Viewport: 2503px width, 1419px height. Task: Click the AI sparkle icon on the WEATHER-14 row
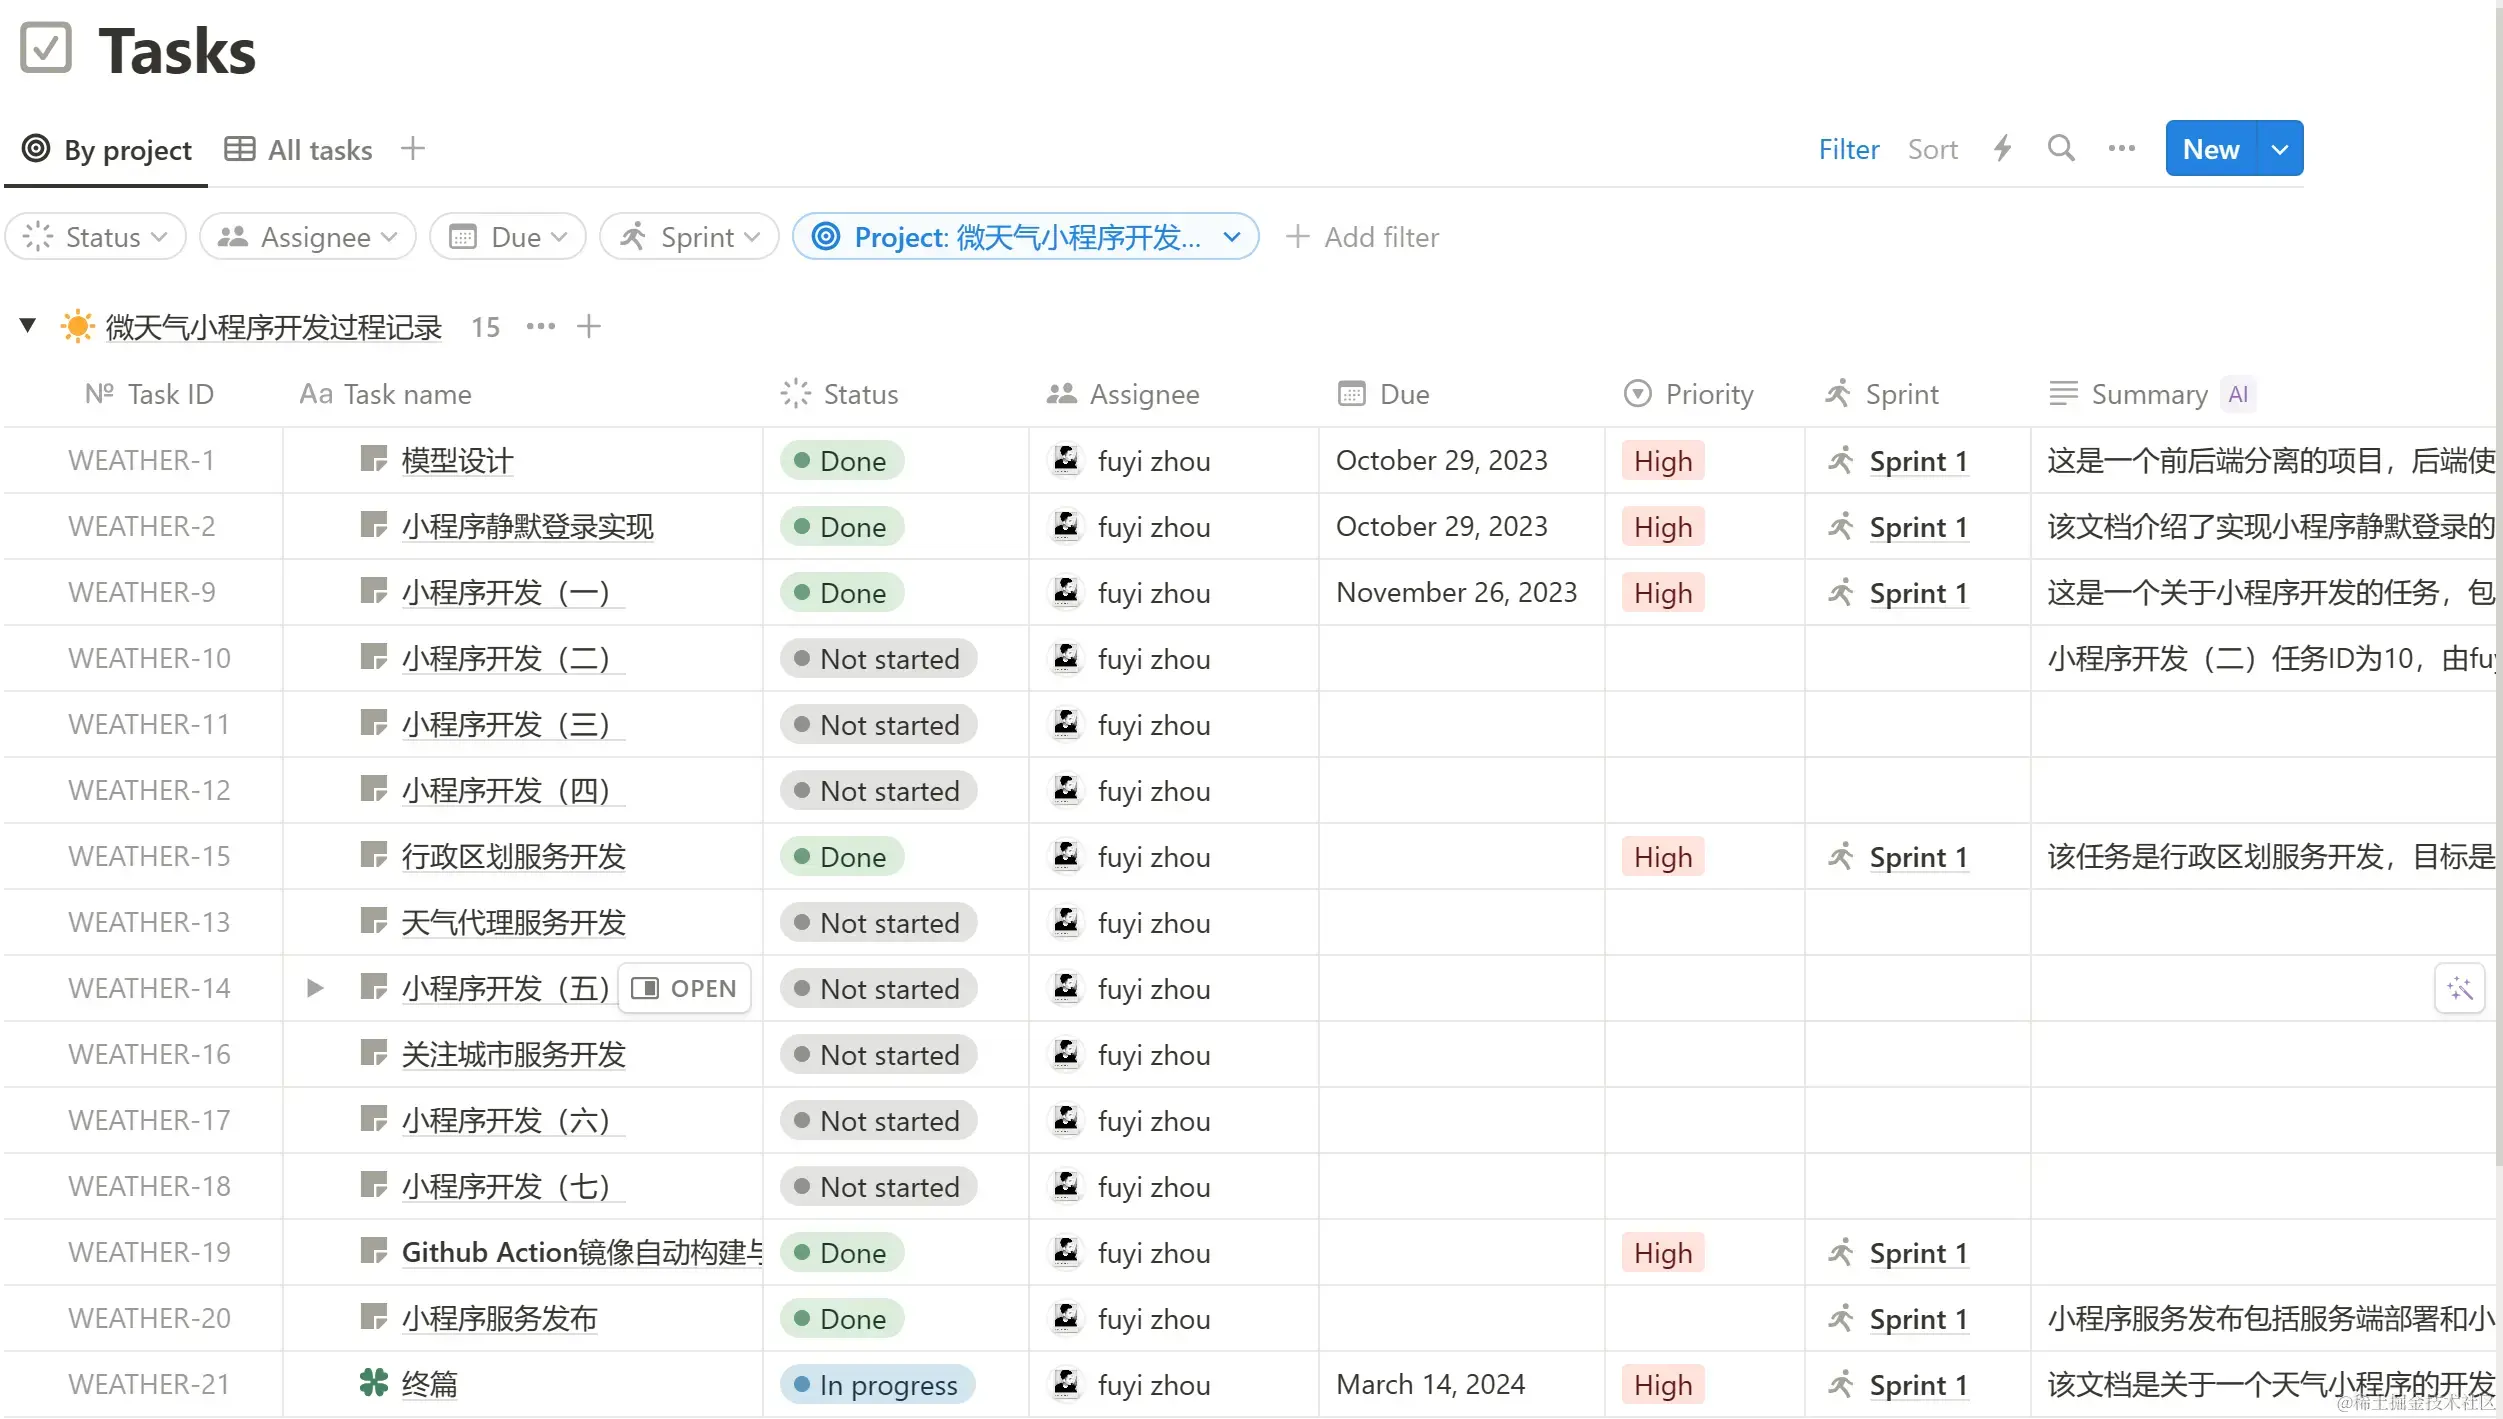pos(2461,988)
